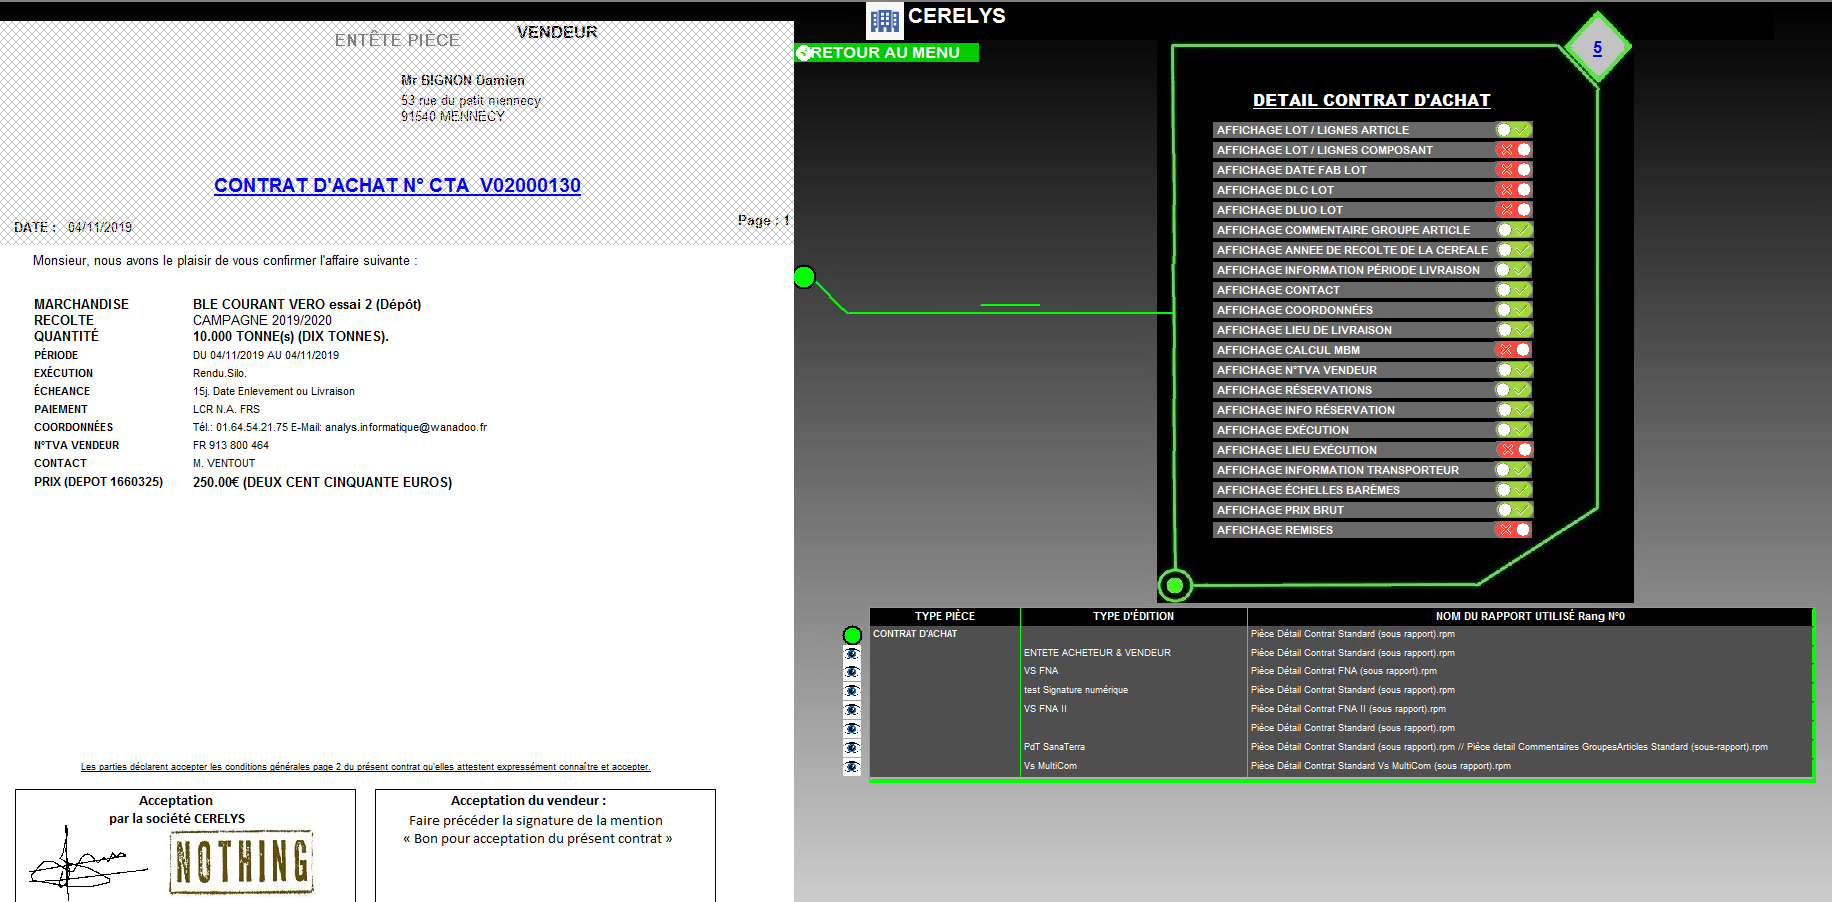1832x902 pixels.
Task: Preview the PdT SanaTerra edition row
Action: coord(851,746)
